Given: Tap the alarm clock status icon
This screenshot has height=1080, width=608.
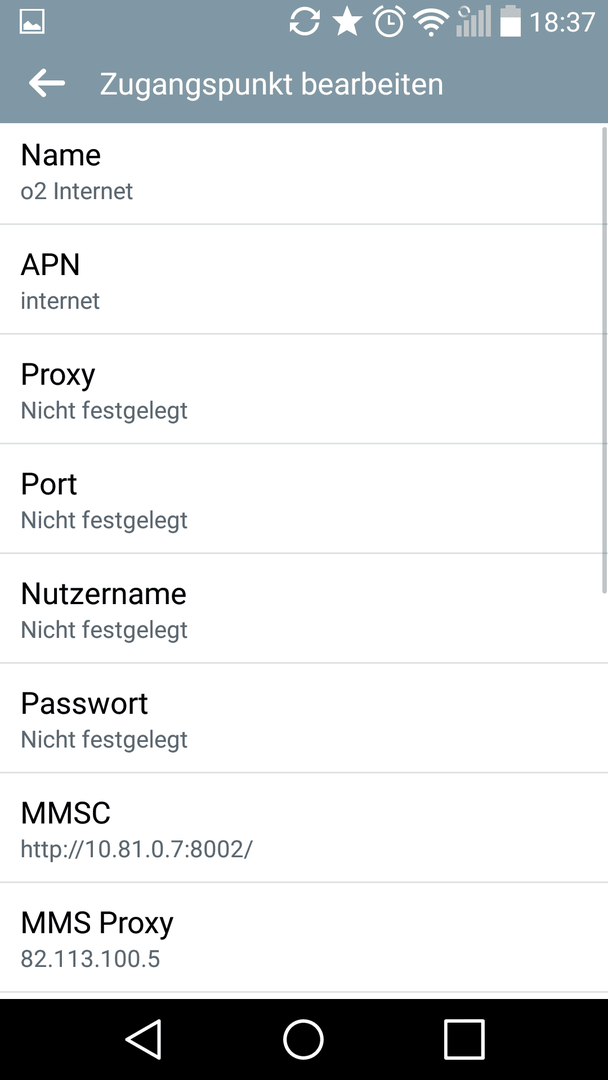Looking at the screenshot, I should tap(389, 21).
